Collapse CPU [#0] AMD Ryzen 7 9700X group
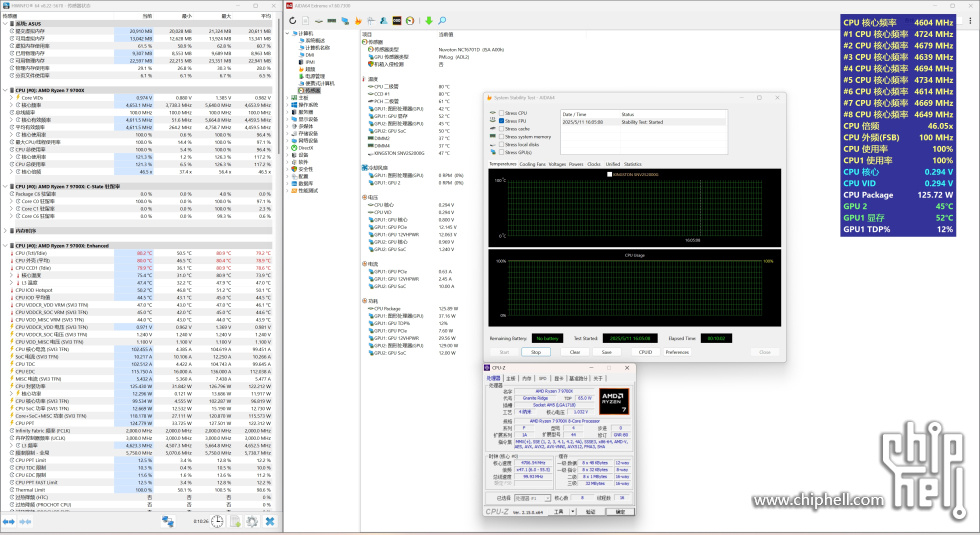 5,90
